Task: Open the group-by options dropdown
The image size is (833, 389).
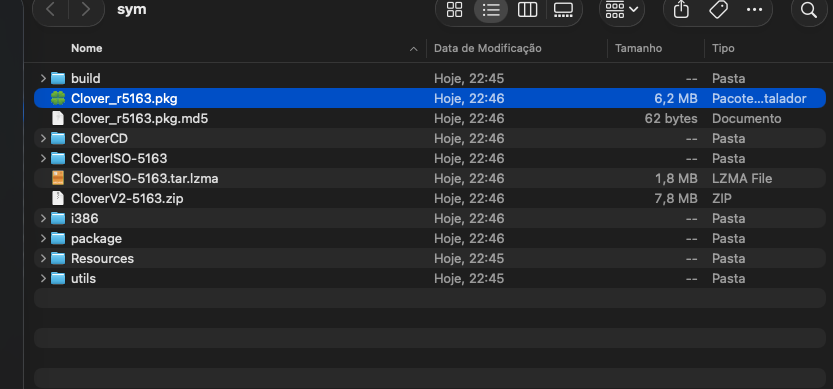Action: (x=622, y=10)
